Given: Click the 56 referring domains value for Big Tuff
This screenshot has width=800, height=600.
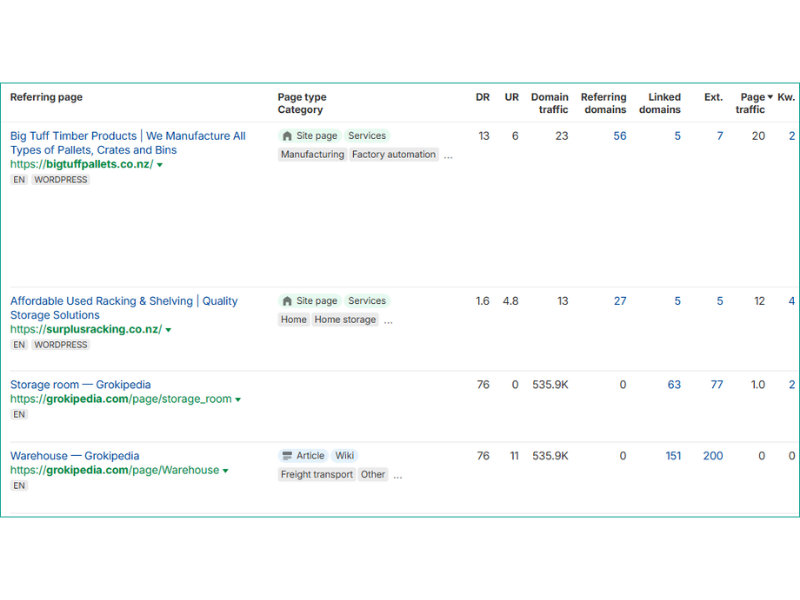Looking at the screenshot, I should [x=619, y=135].
